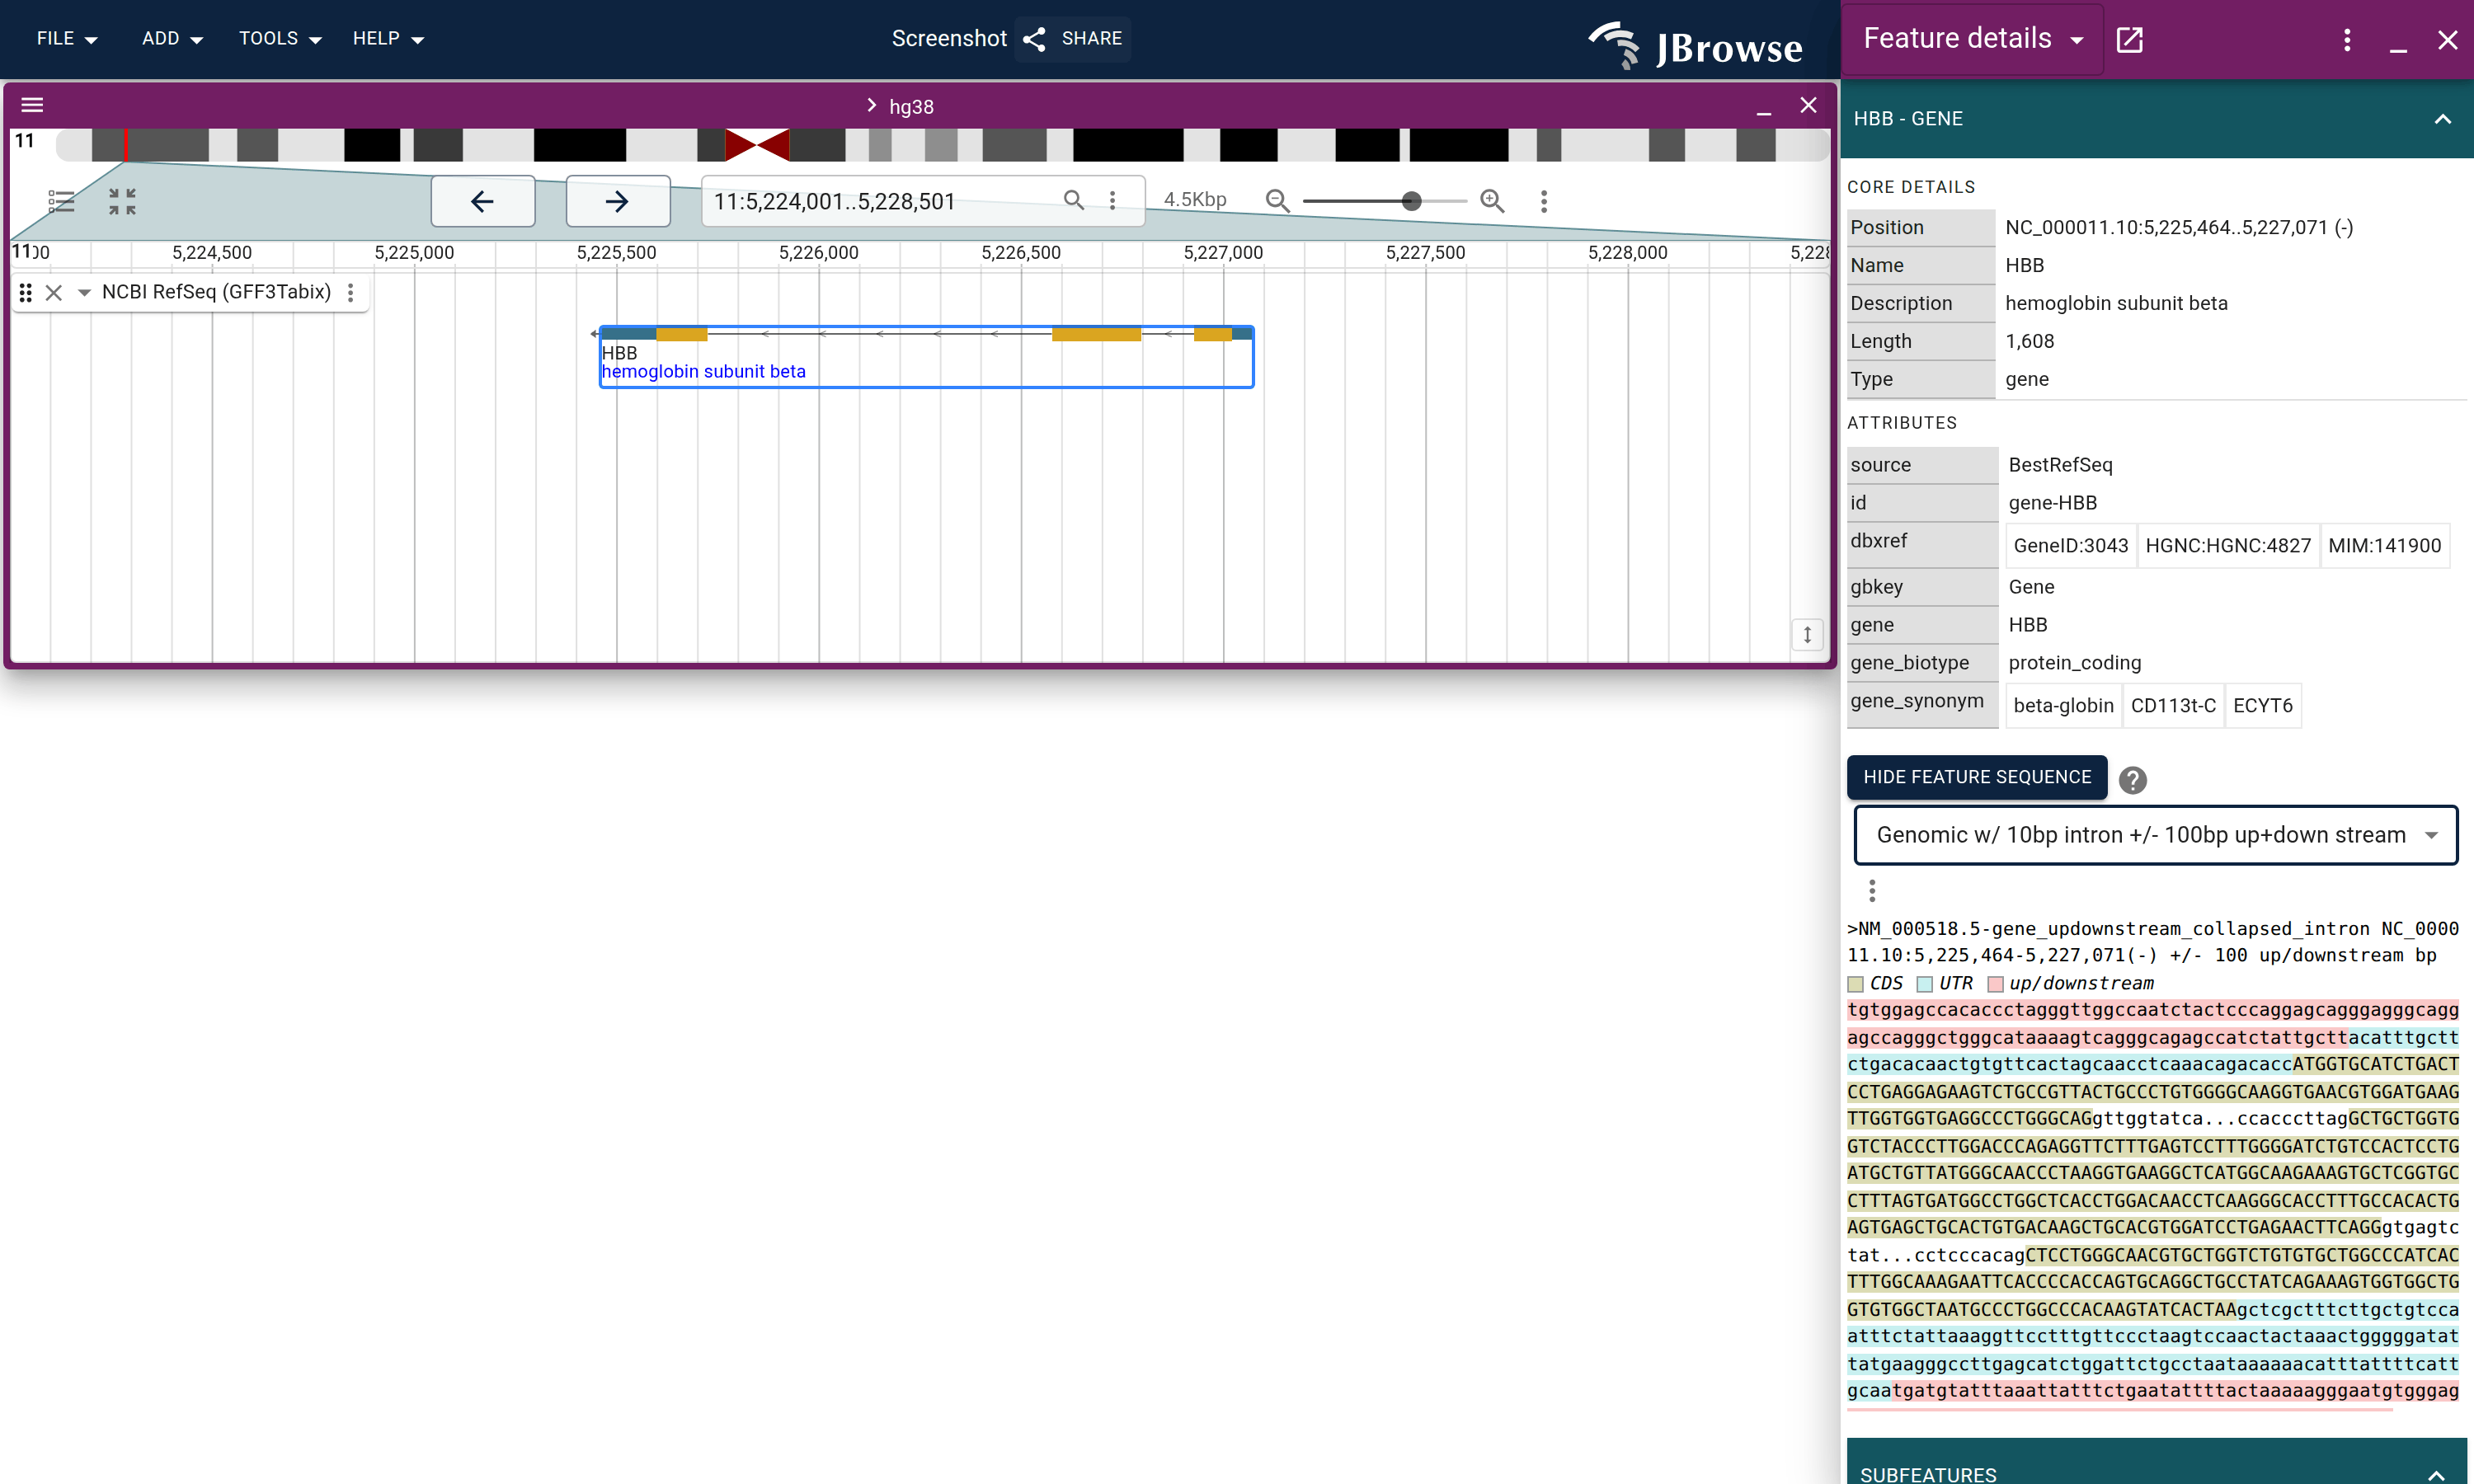Click the chromosome 11 ideogram overview

[942, 144]
